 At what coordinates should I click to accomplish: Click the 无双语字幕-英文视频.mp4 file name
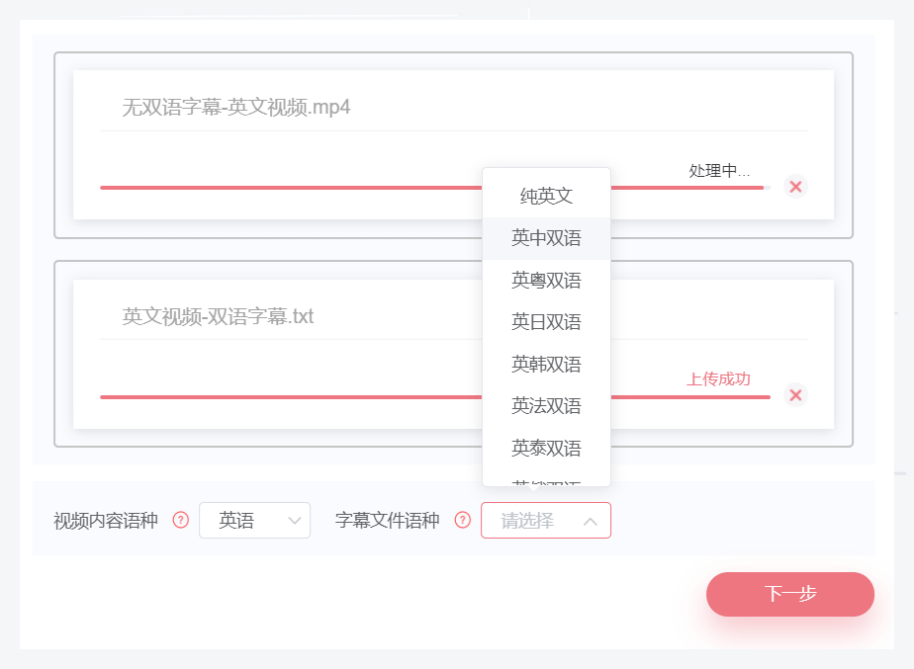tap(236, 107)
